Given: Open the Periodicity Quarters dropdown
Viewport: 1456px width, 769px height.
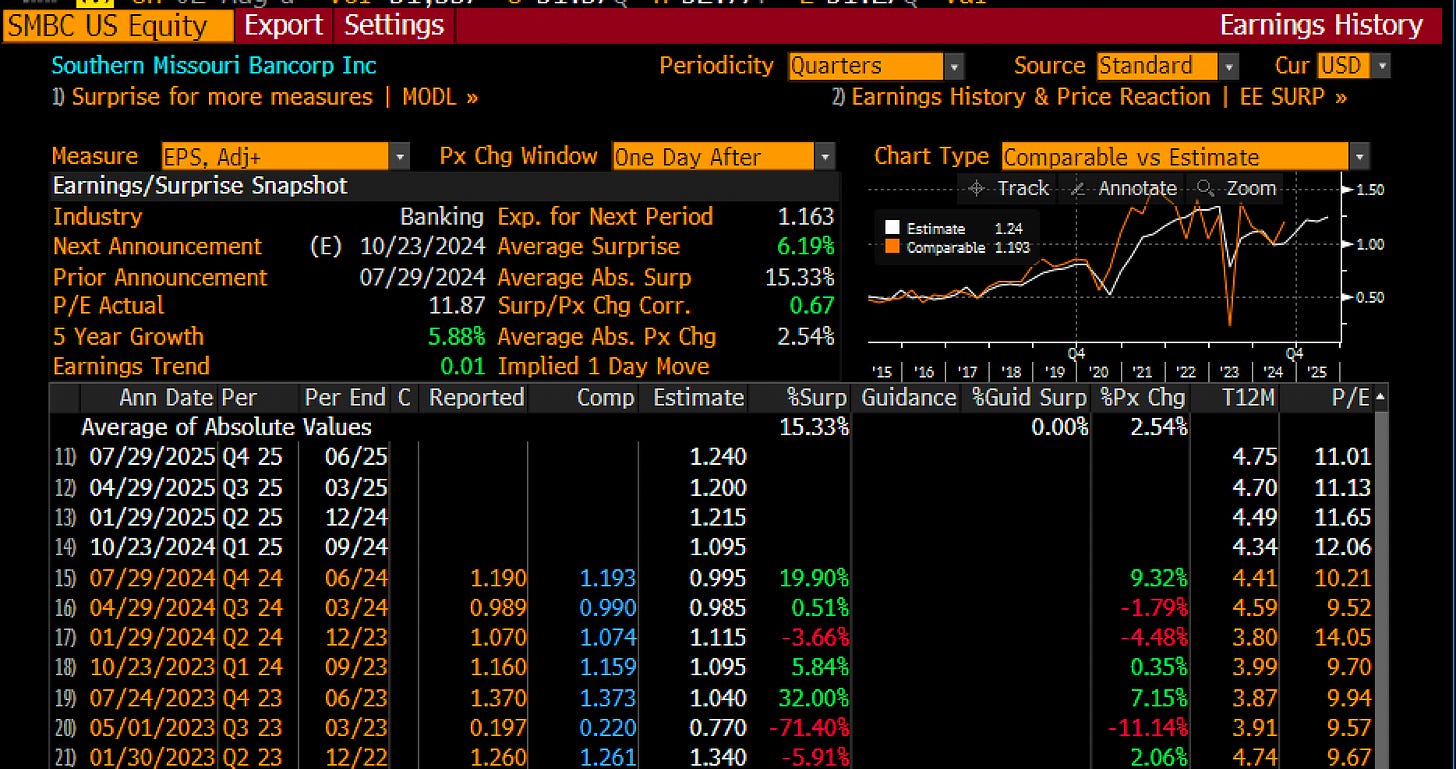Looking at the screenshot, I should click(875, 67).
